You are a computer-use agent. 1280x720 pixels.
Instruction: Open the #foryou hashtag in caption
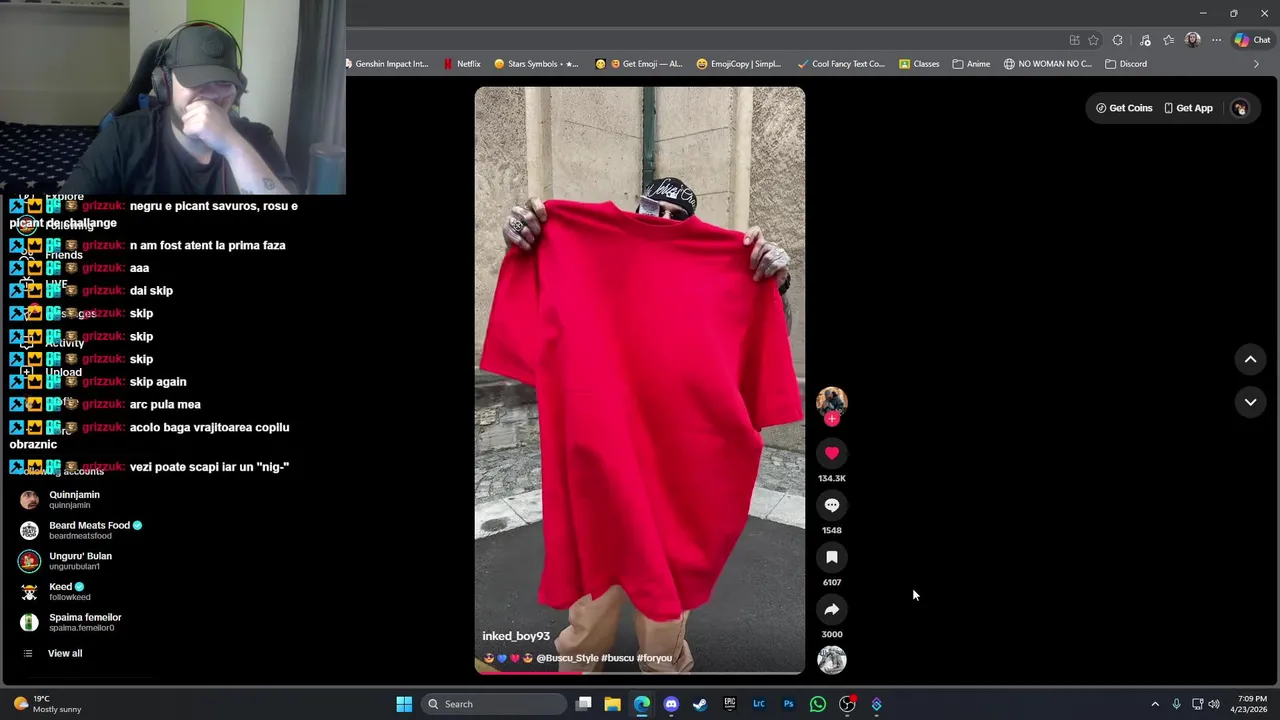(x=654, y=658)
